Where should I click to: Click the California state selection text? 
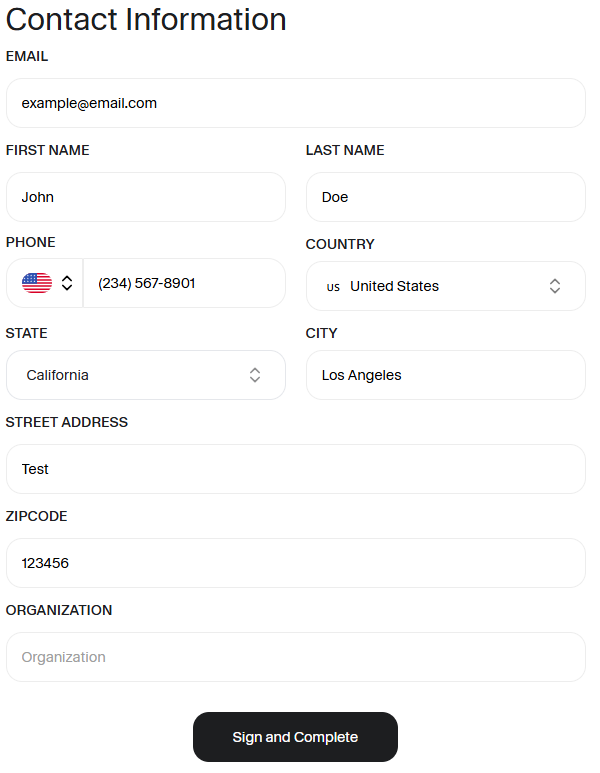click(57, 375)
